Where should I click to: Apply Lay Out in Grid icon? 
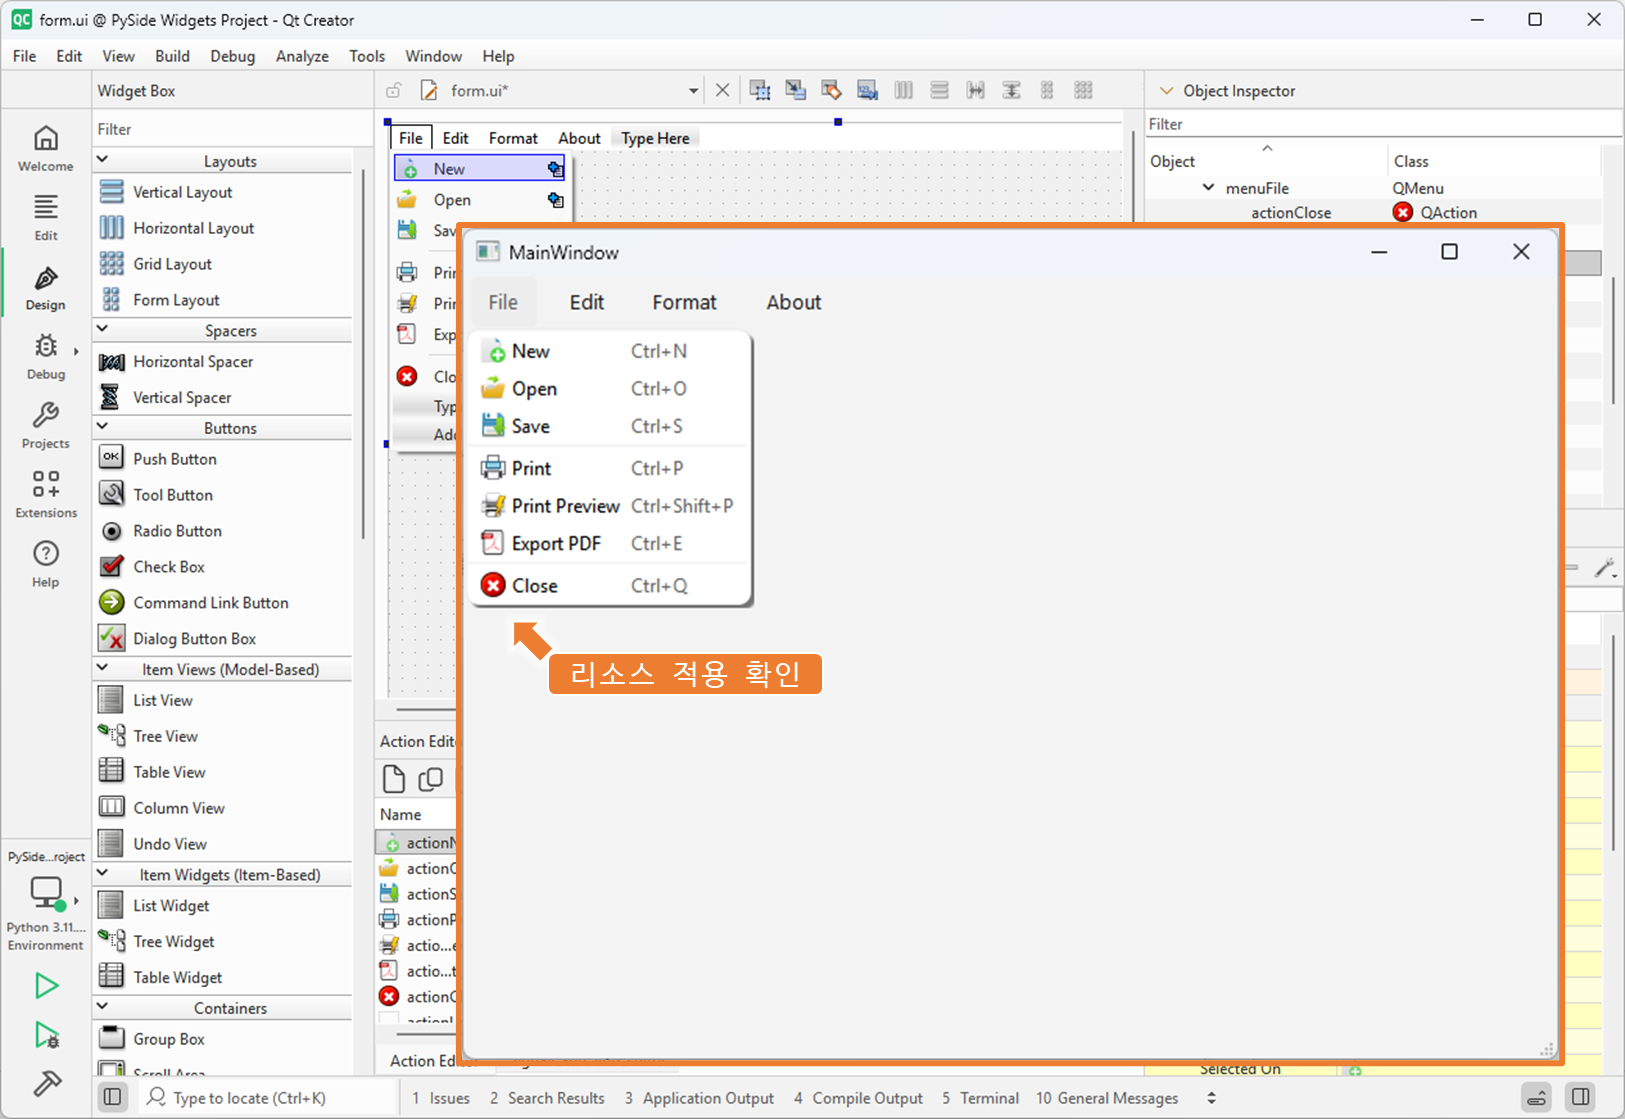(x=1084, y=91)
